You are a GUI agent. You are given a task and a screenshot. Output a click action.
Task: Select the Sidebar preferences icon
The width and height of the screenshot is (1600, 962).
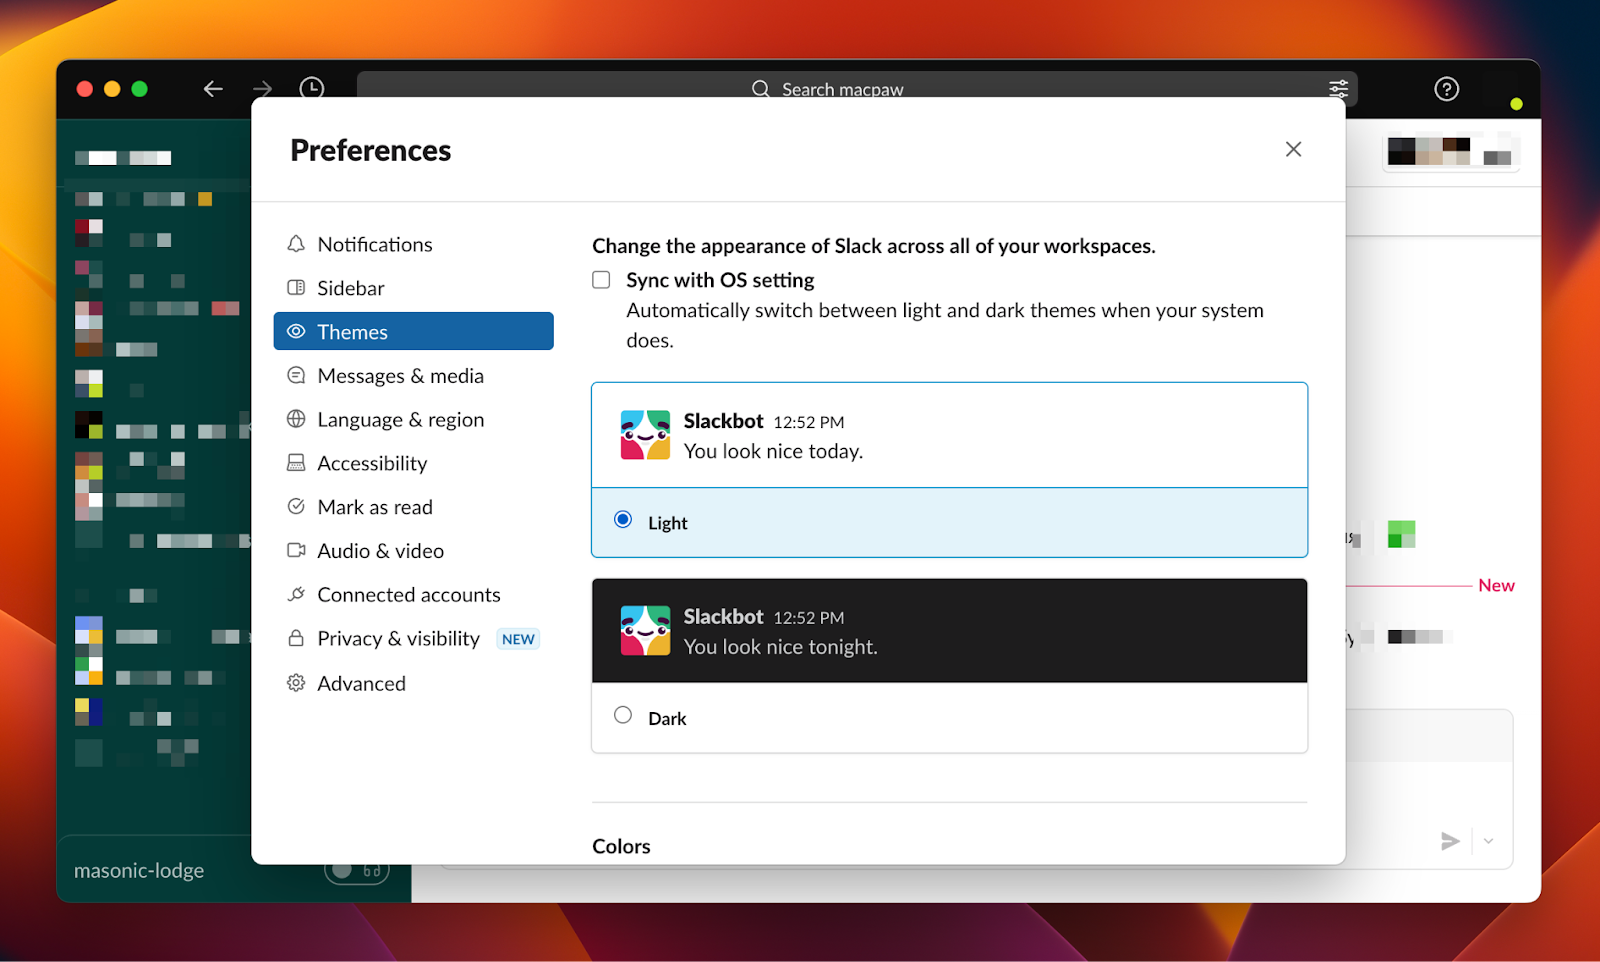(296, 287)
